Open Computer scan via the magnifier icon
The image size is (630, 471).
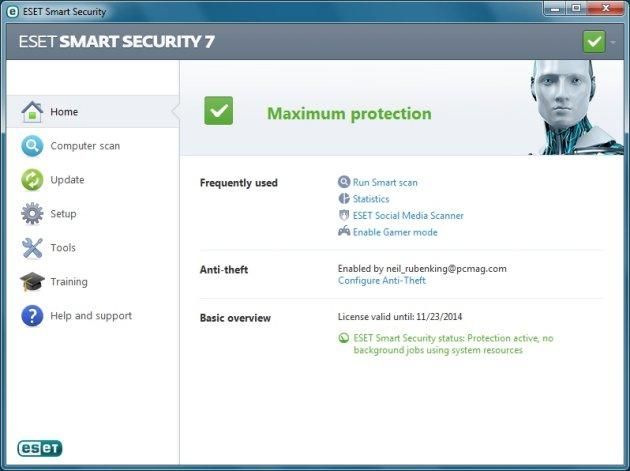click(32, 146)
